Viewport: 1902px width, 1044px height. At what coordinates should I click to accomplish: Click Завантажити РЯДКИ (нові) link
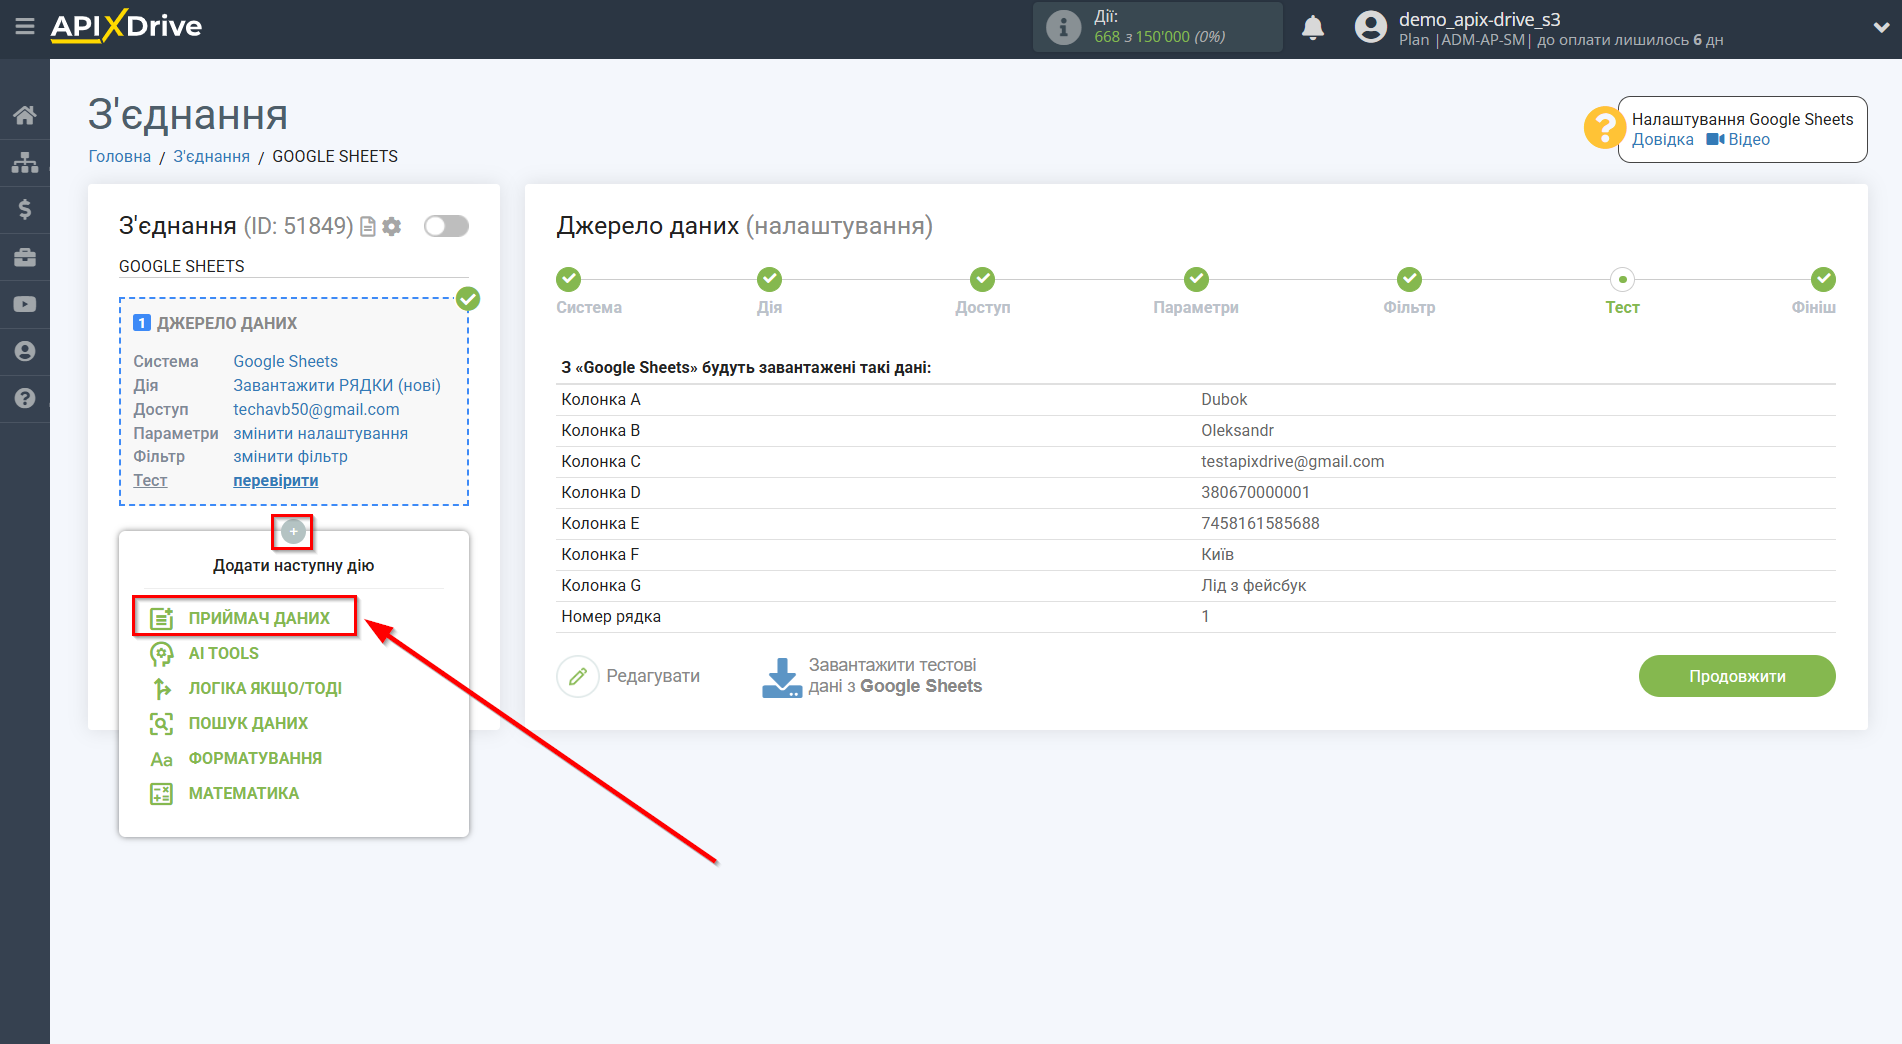[x=337, y=385]
